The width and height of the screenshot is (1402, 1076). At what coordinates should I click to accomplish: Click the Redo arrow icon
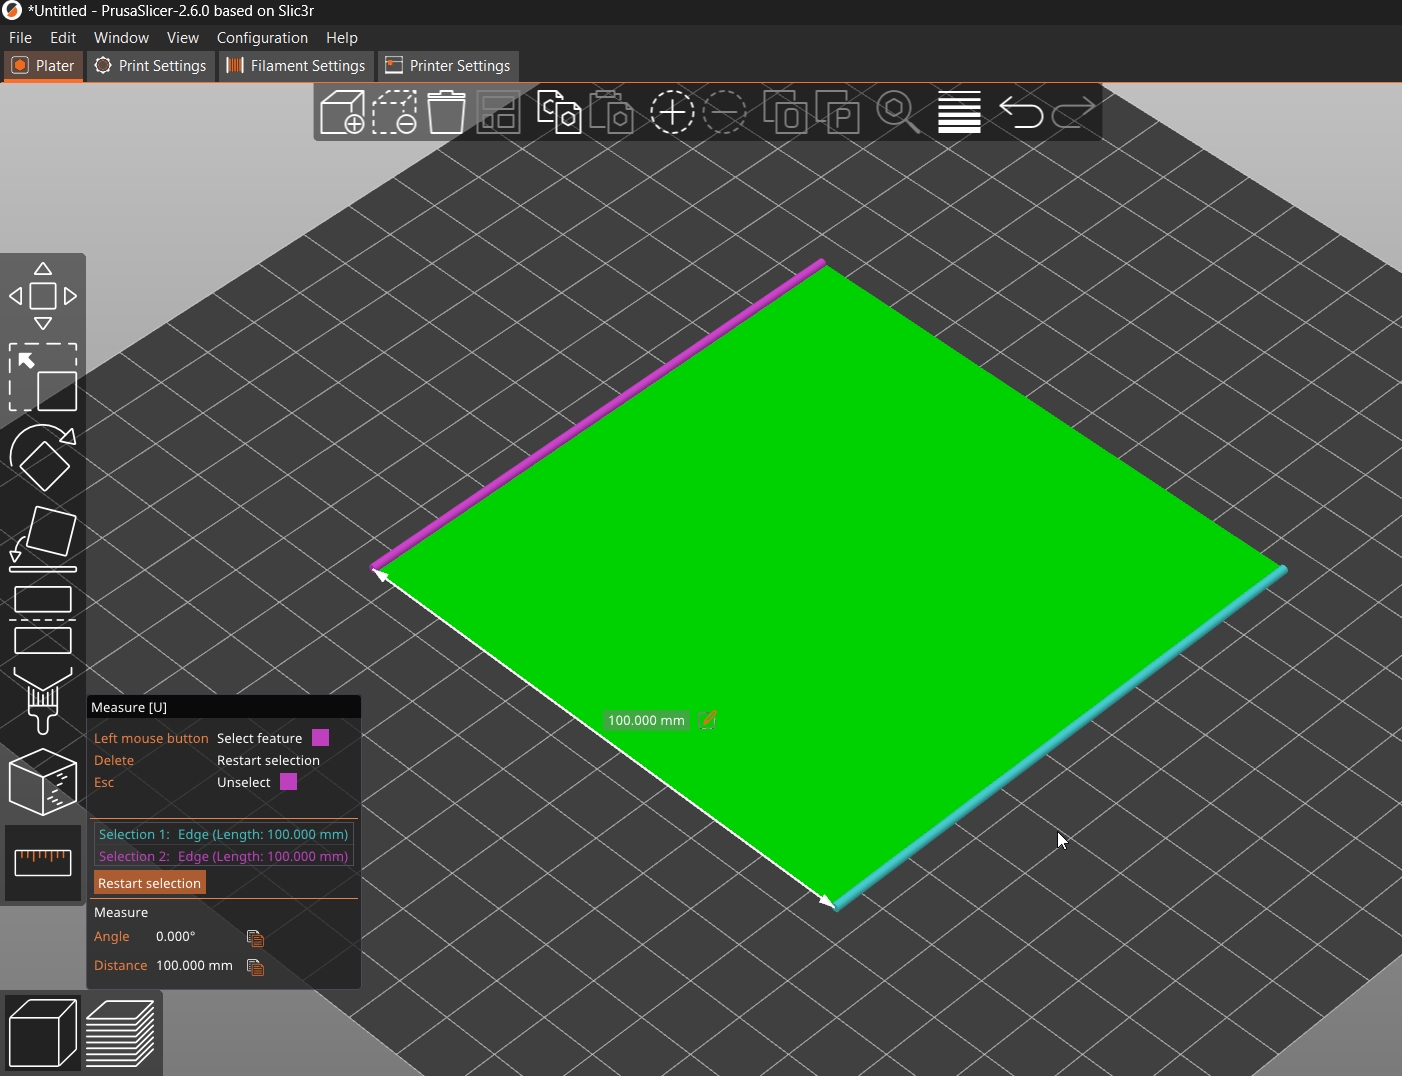click(x=1074, y=112)
